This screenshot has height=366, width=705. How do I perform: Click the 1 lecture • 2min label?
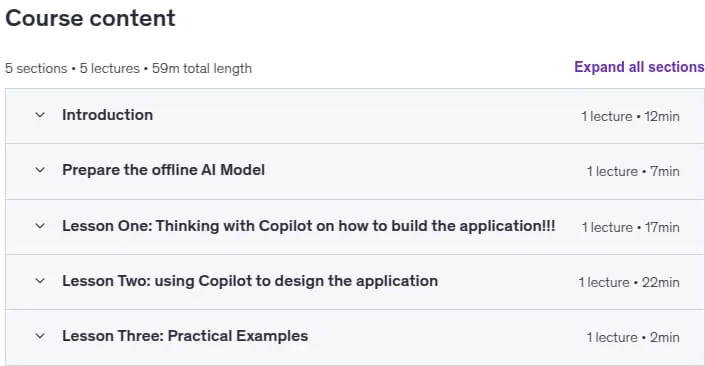(633, 338)
